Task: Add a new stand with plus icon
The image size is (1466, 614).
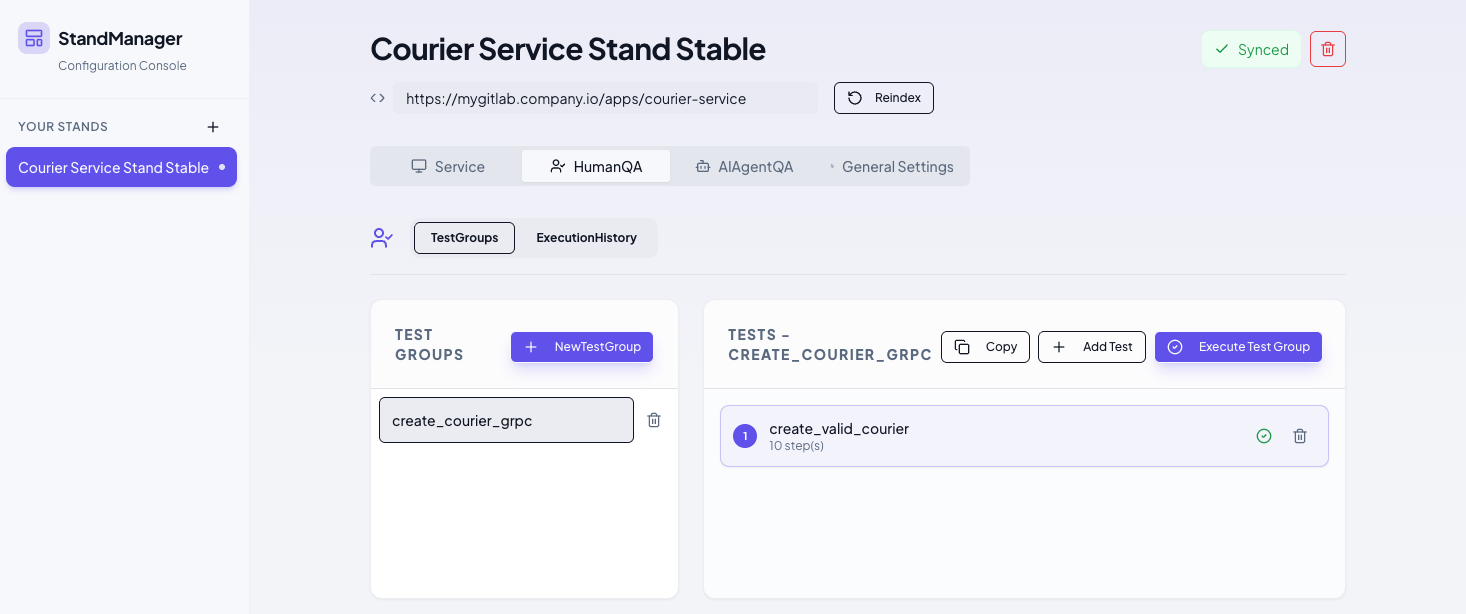Action: pyautogui.click(x=212, y=127)
